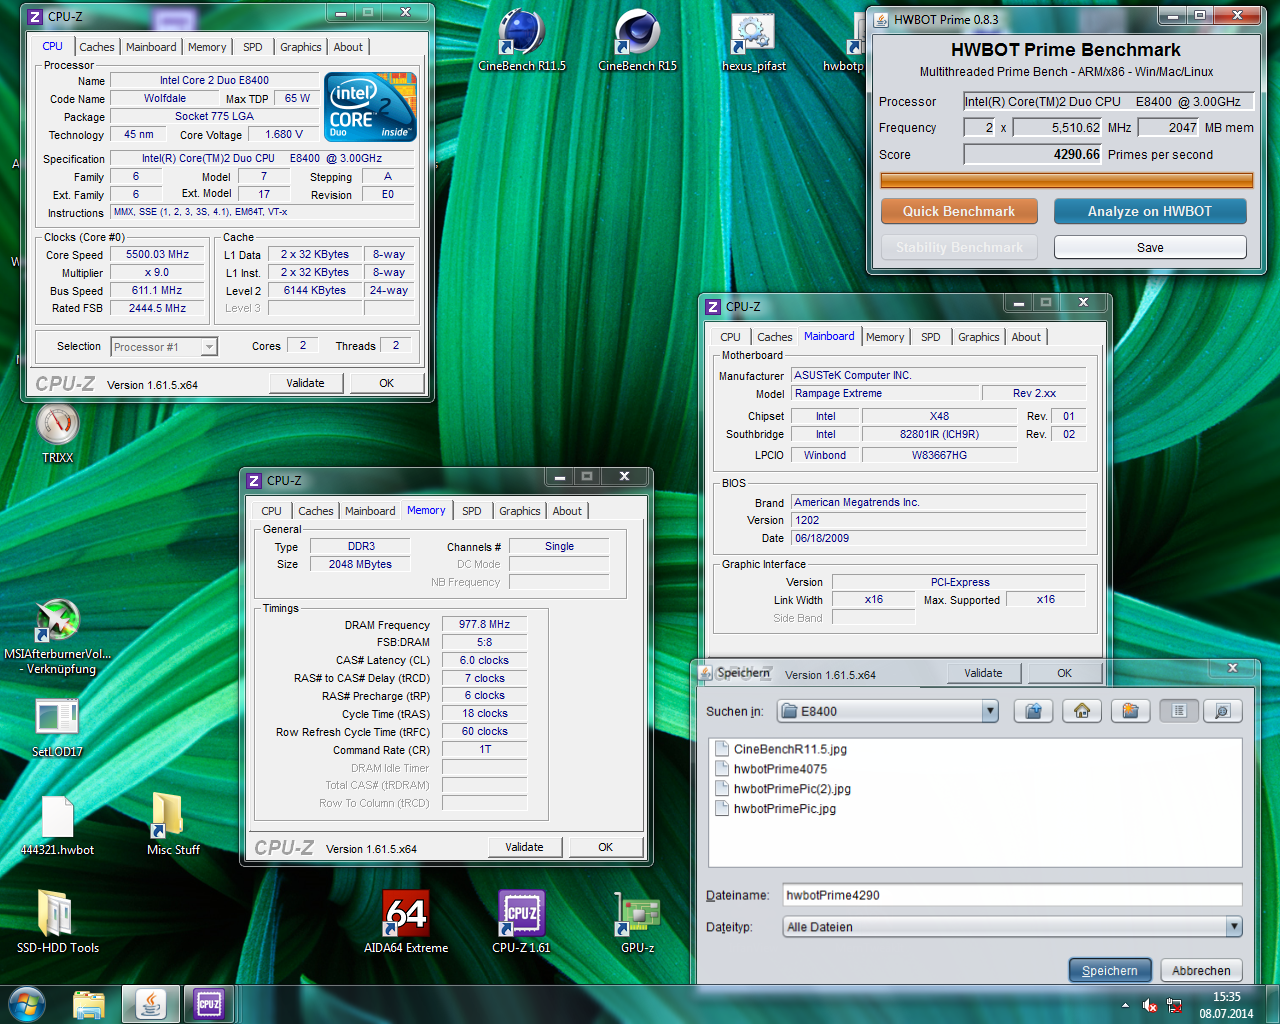Click Save button in HWBOT Prime

1150,247
